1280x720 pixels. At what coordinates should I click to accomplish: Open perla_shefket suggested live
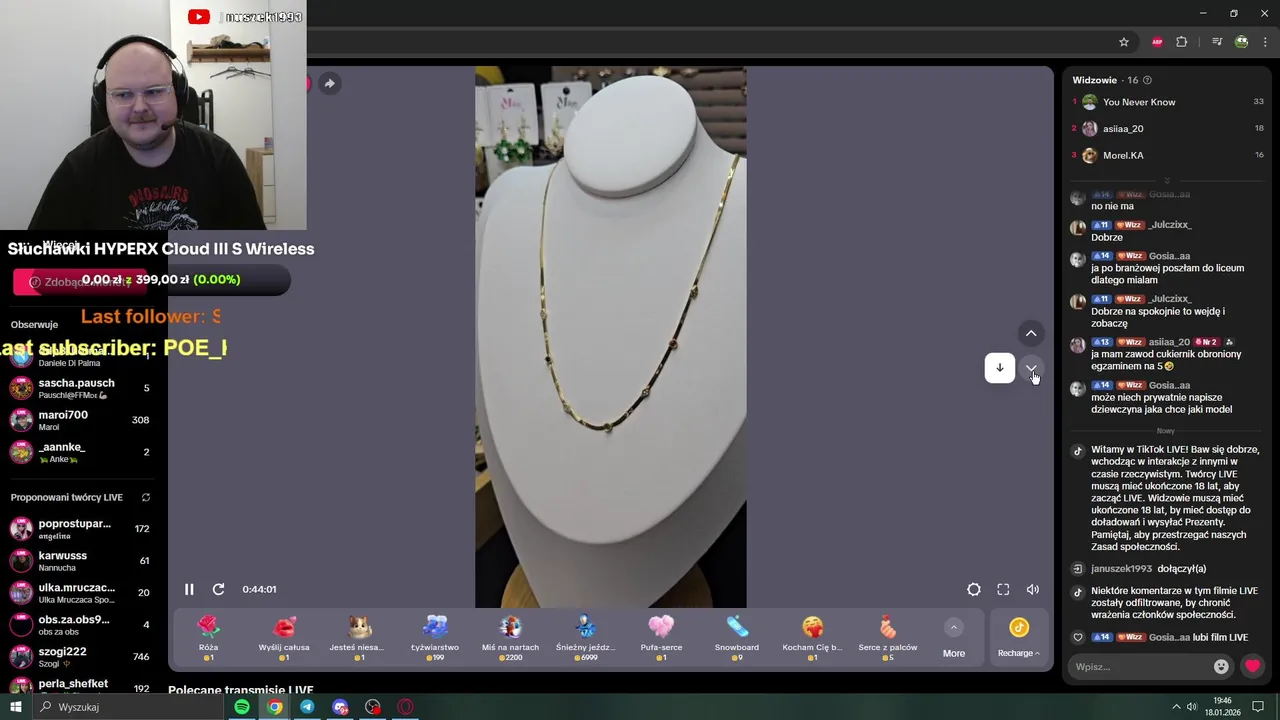point(80,686)
